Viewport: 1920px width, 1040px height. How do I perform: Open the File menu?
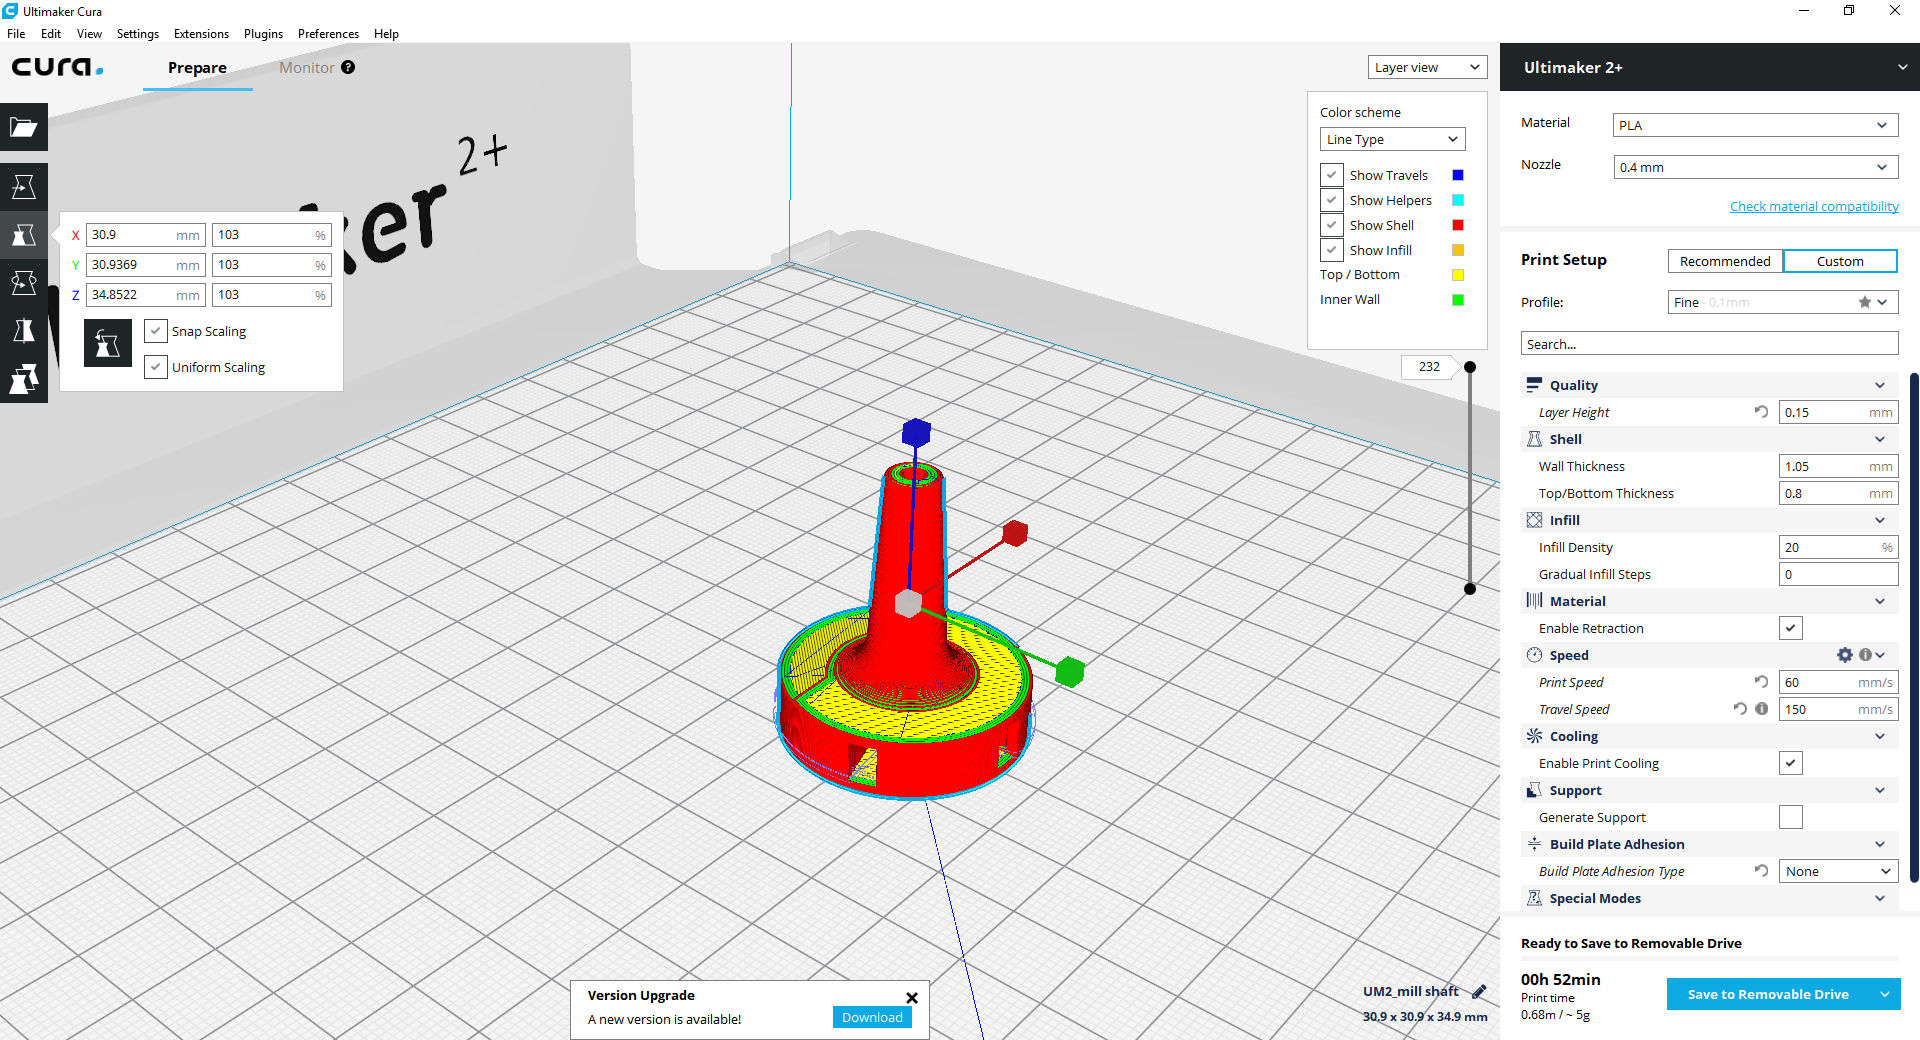click(16, 33)
